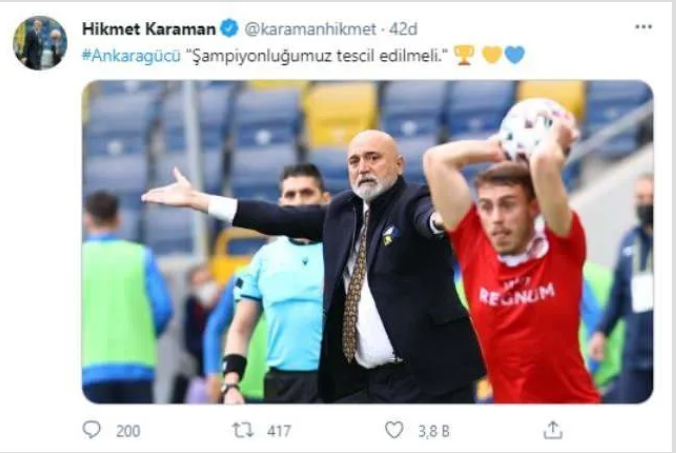Click the Hikmet Karaman display name
The image size is (676, 453).
[149, 29]
